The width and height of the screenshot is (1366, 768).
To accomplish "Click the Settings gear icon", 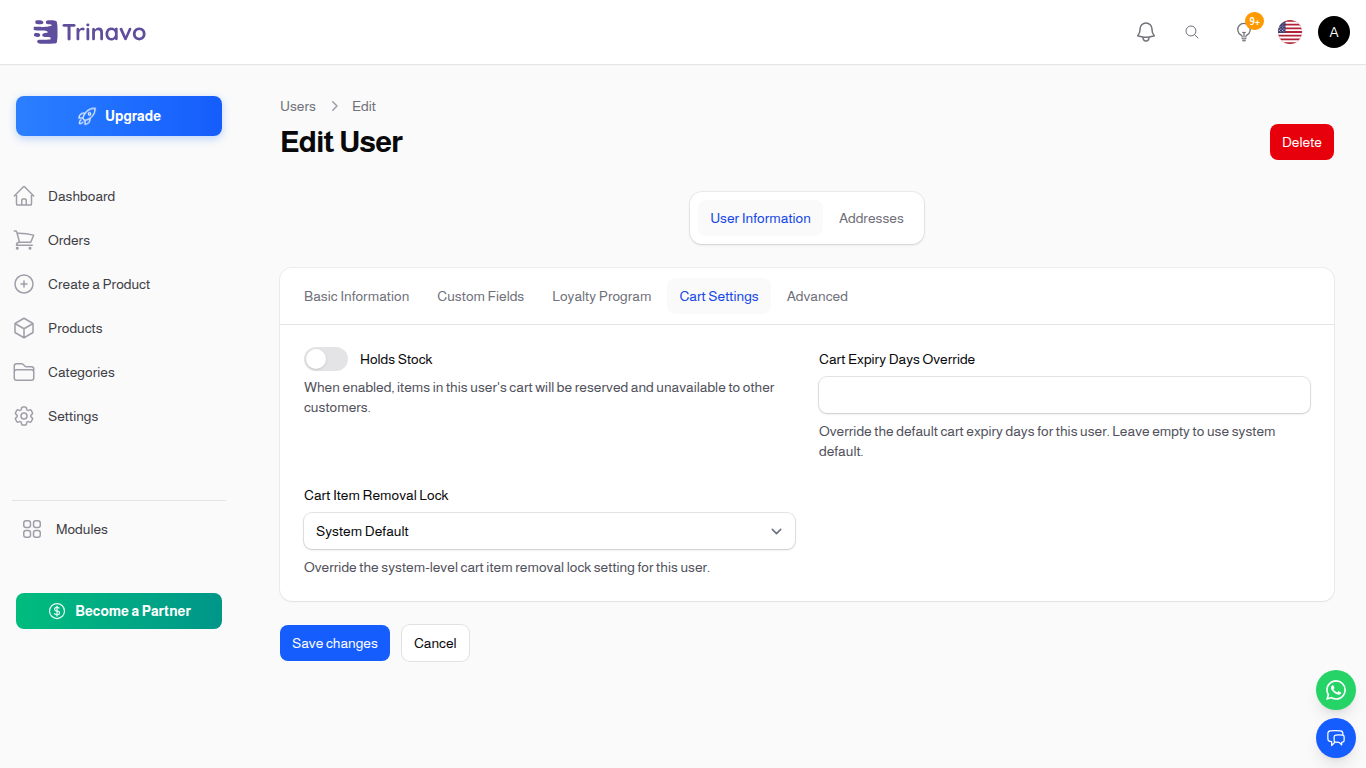I will pos(24,416).
